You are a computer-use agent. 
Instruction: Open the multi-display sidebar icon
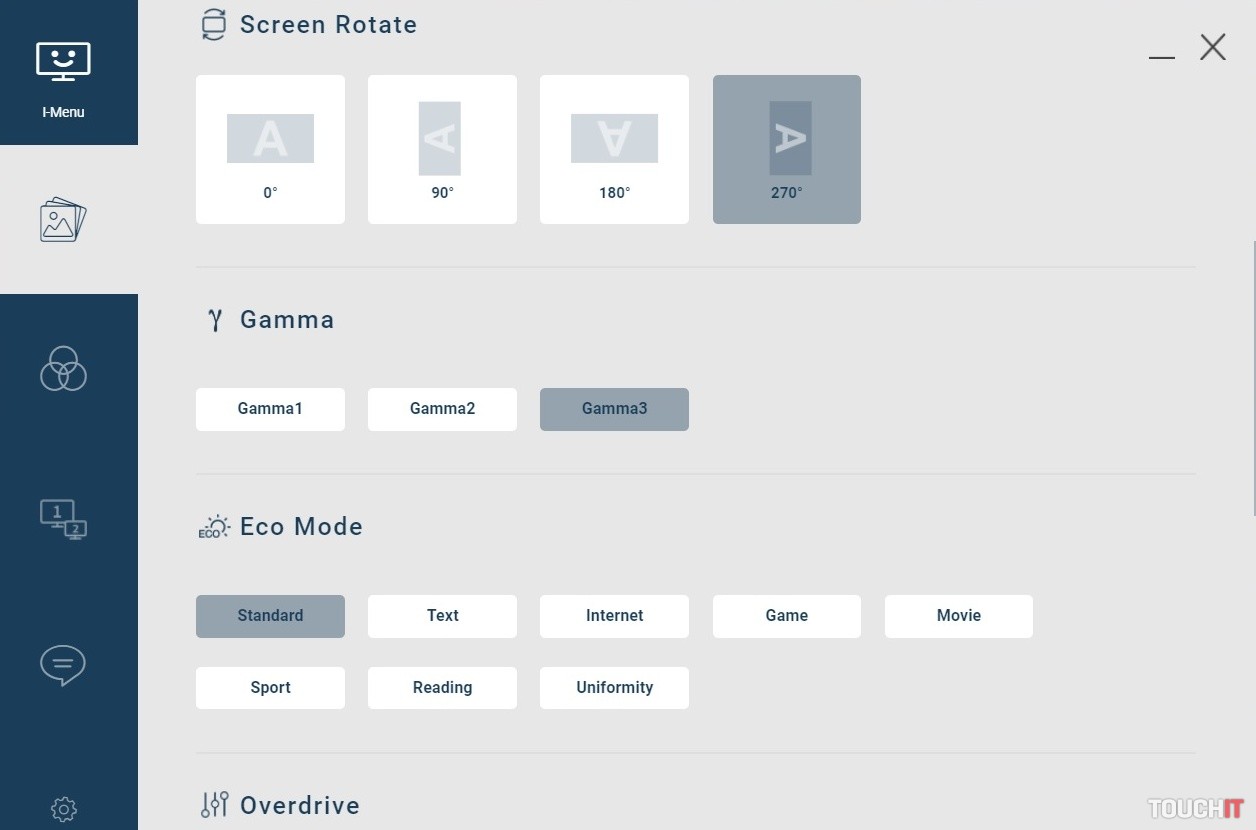pos(64,519)
